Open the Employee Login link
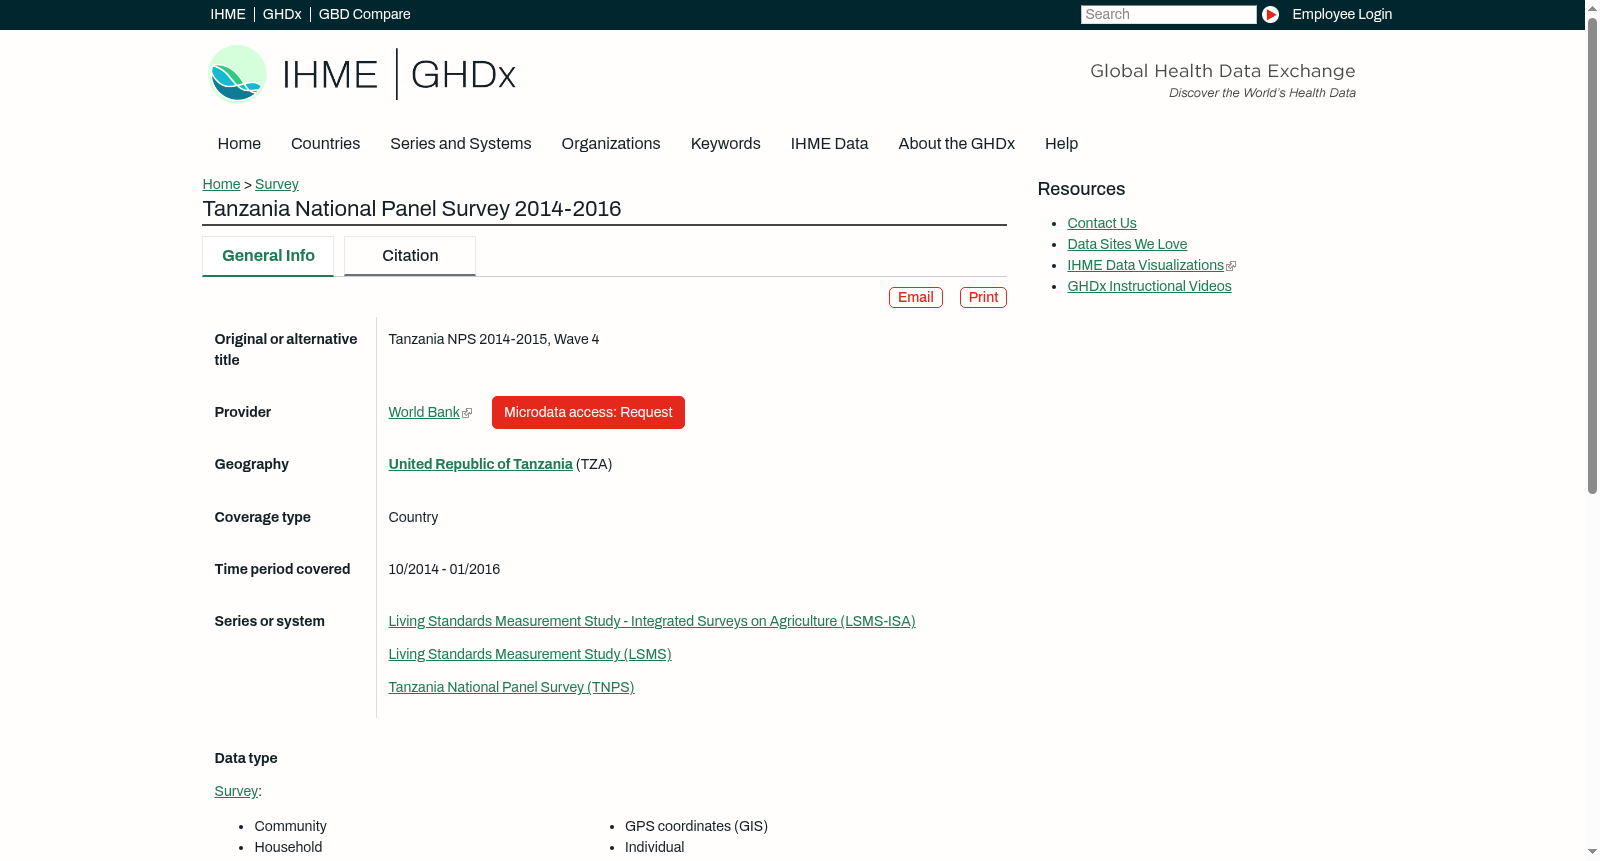Image resolution: width=1600 pixels, height=861 pixels. tap(1342, 14)
